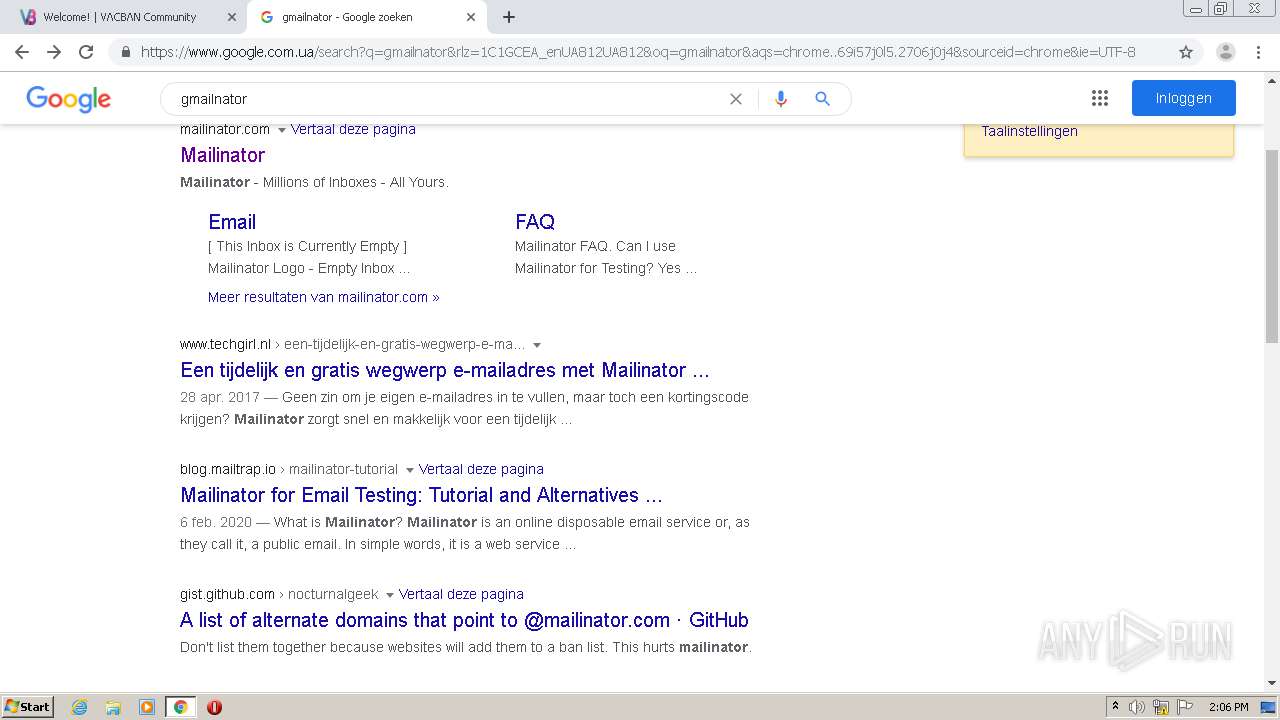Open the Email sitelink
The height and width of the screenshot is (720, 1280).
coord(232,222)
